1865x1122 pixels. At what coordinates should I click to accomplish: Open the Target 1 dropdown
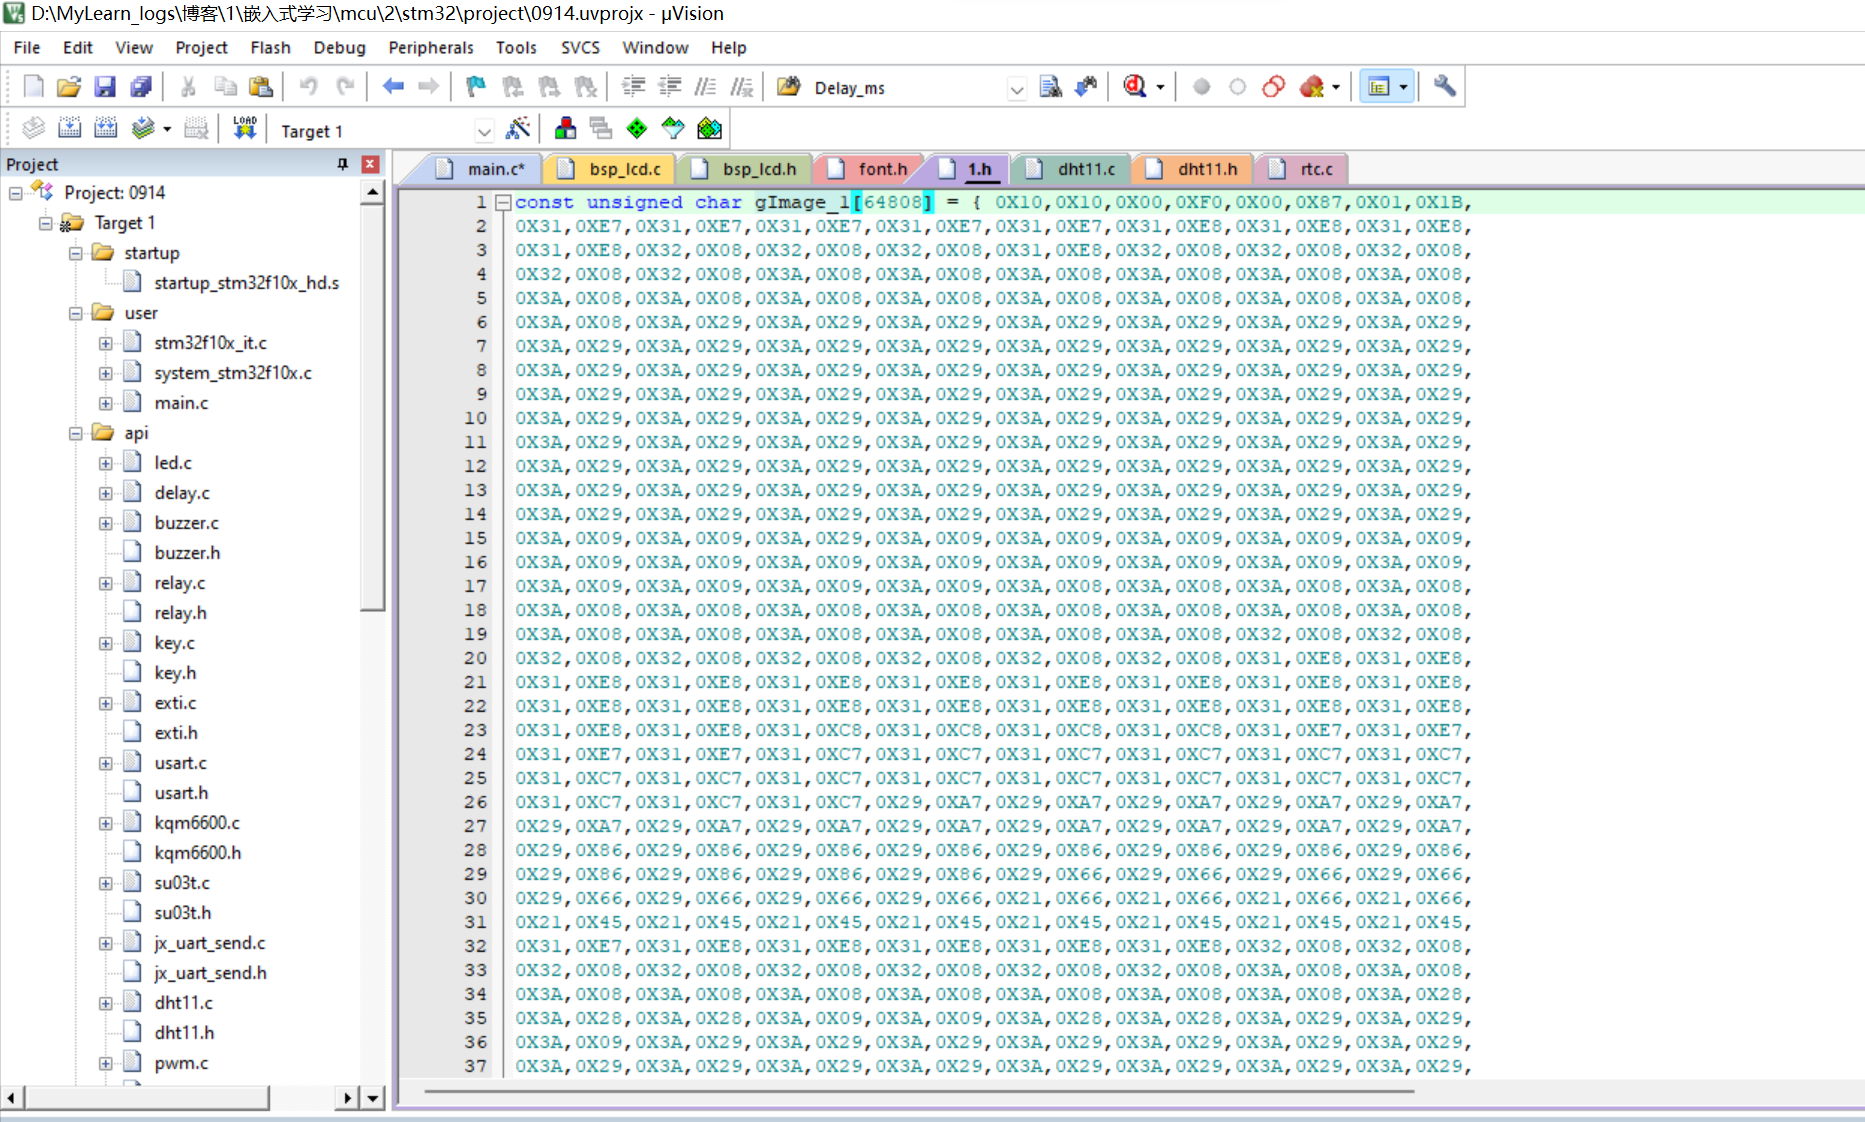click(x=484, y=131)
